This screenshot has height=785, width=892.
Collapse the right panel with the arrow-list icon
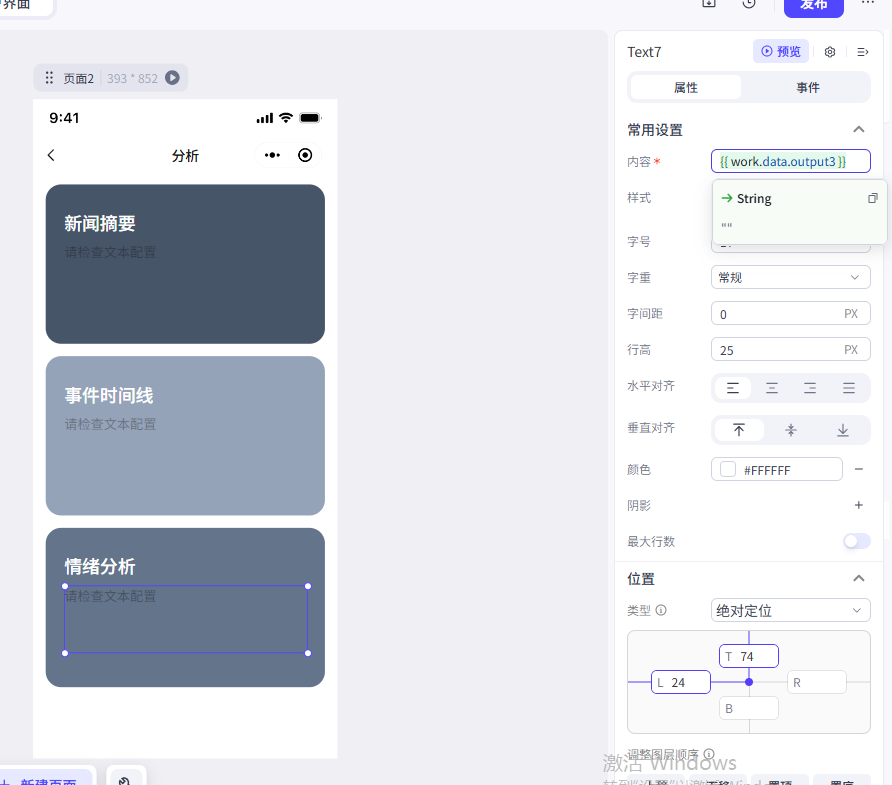coord(863,52)
